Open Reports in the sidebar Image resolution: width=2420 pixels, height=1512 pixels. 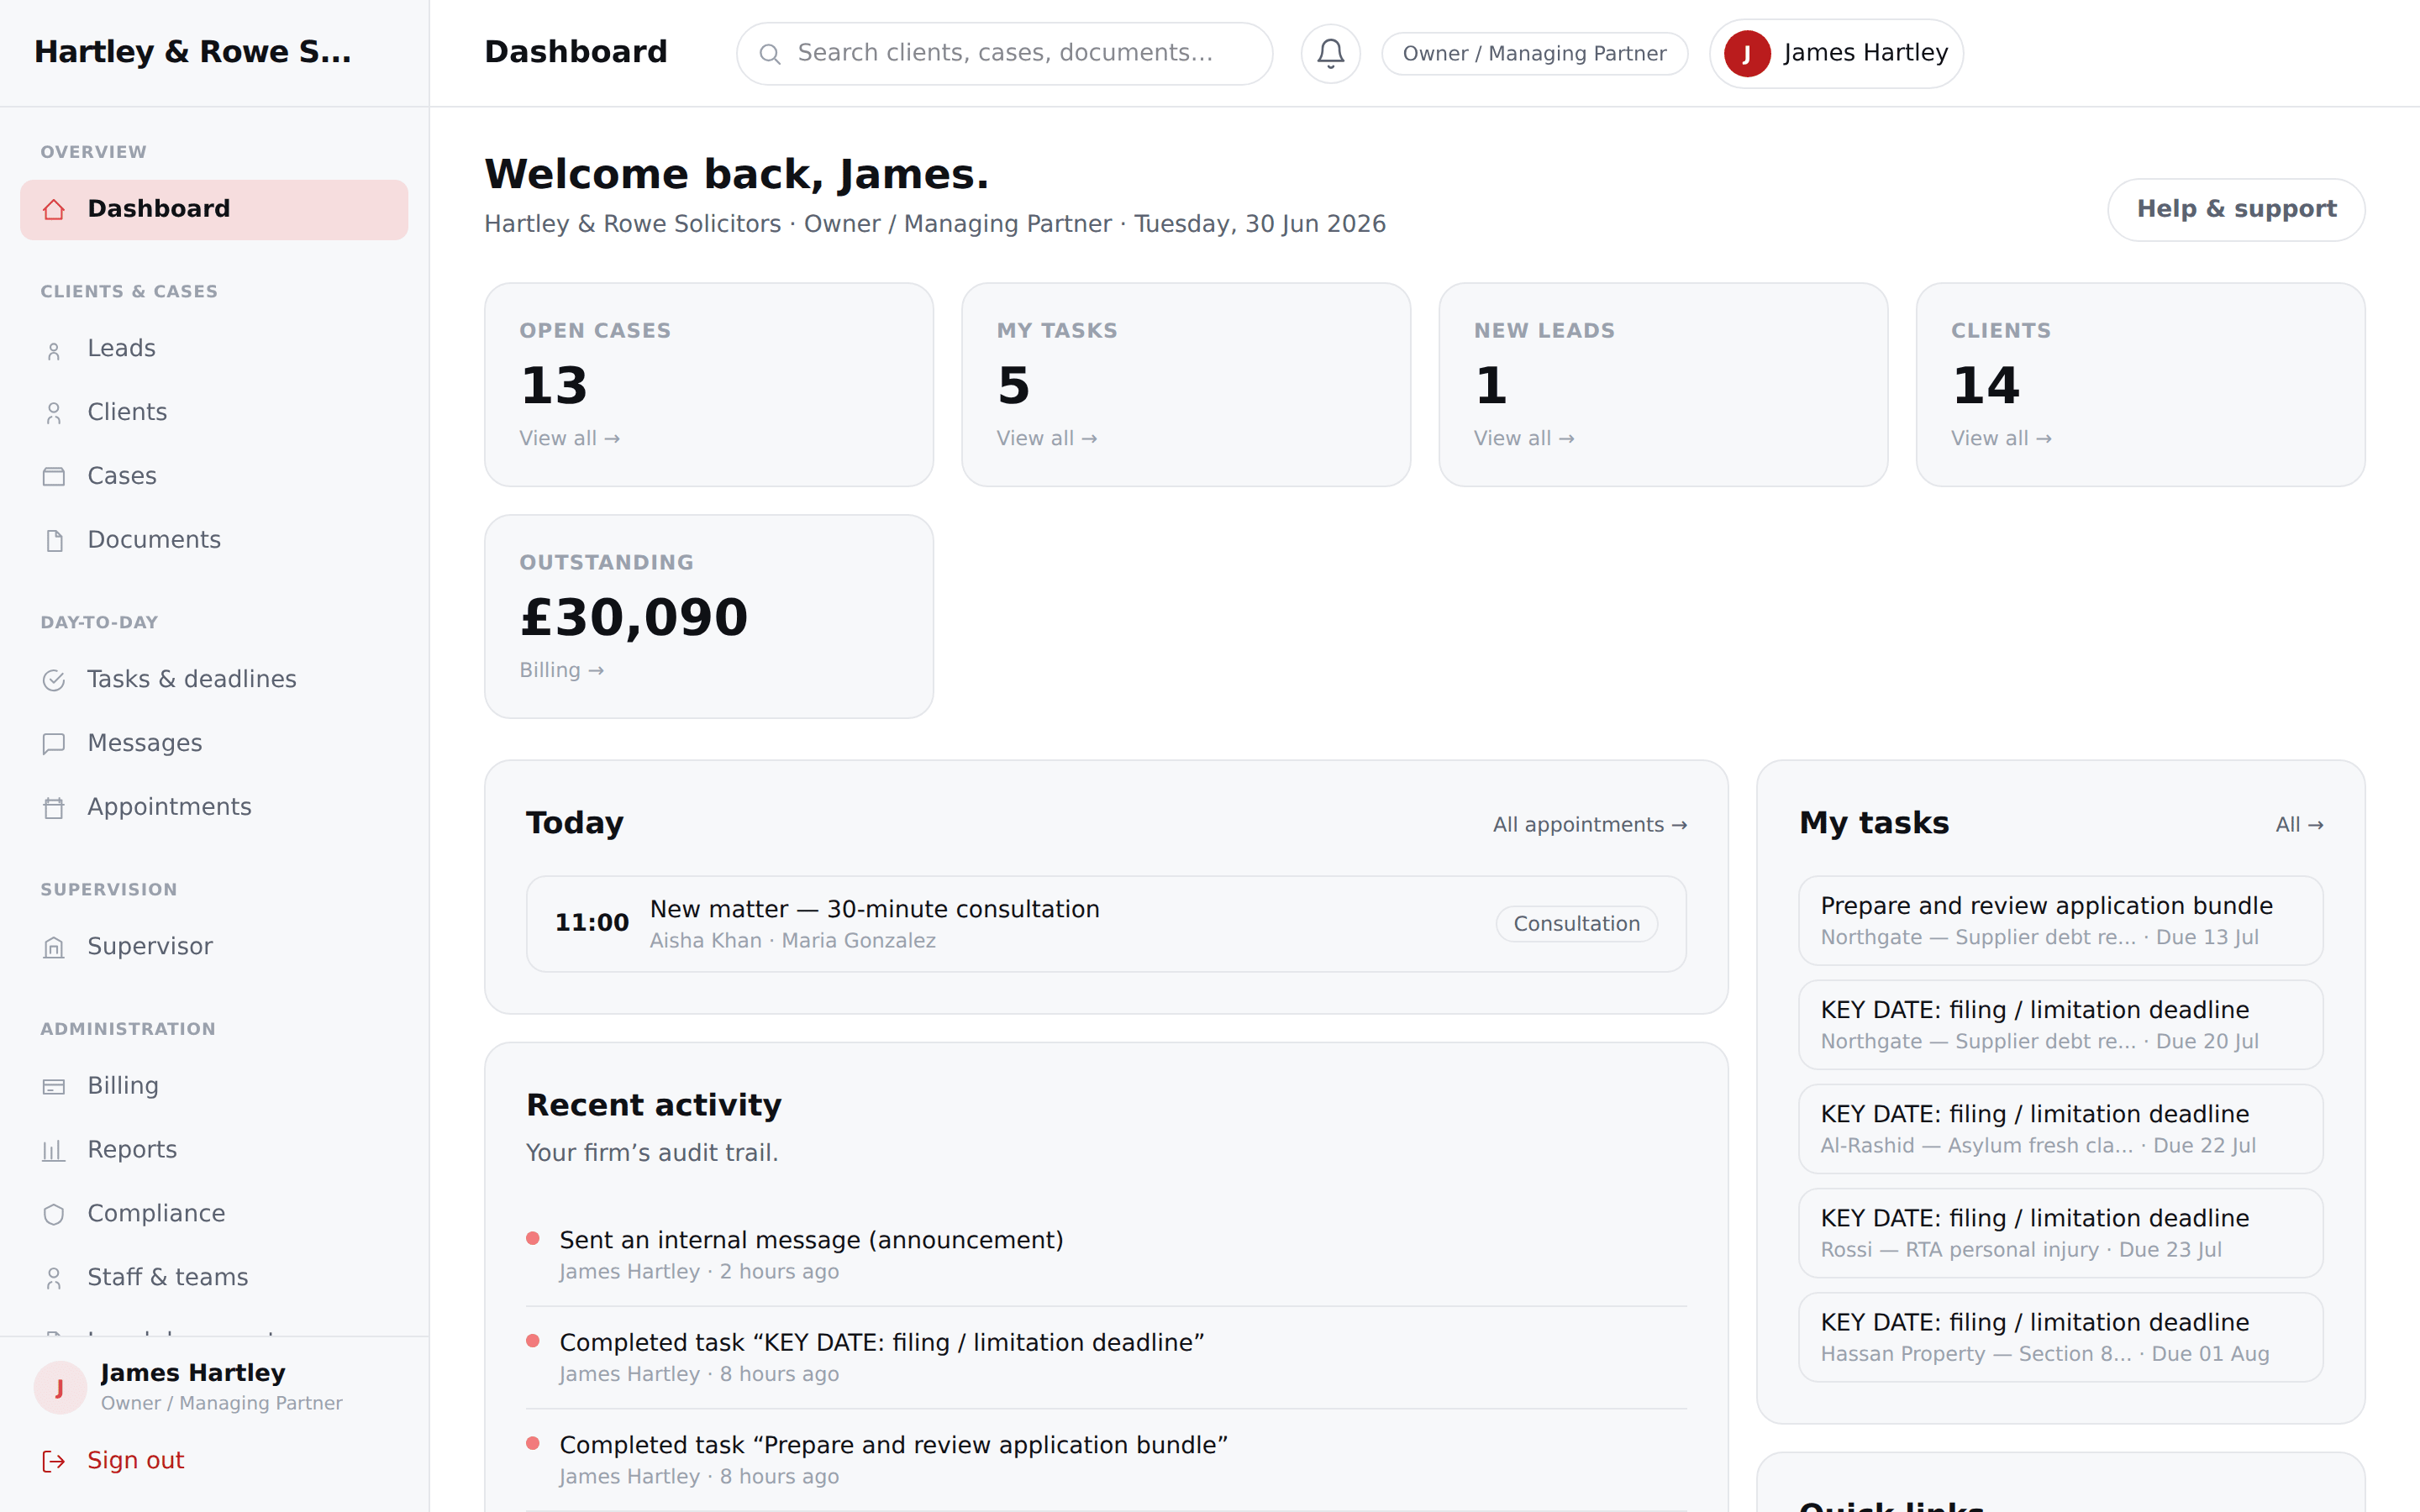(x=214, y=1150)
